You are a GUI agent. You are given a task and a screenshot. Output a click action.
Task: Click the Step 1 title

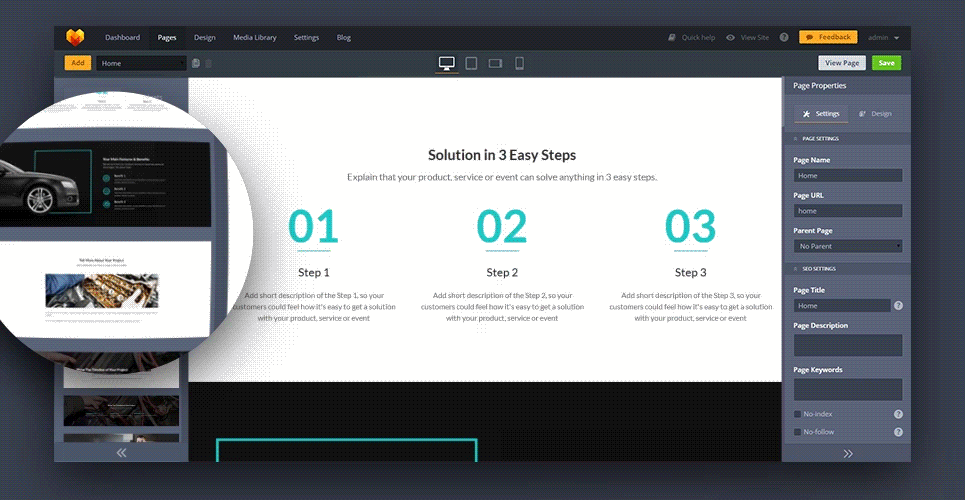(x=314, y=272)
